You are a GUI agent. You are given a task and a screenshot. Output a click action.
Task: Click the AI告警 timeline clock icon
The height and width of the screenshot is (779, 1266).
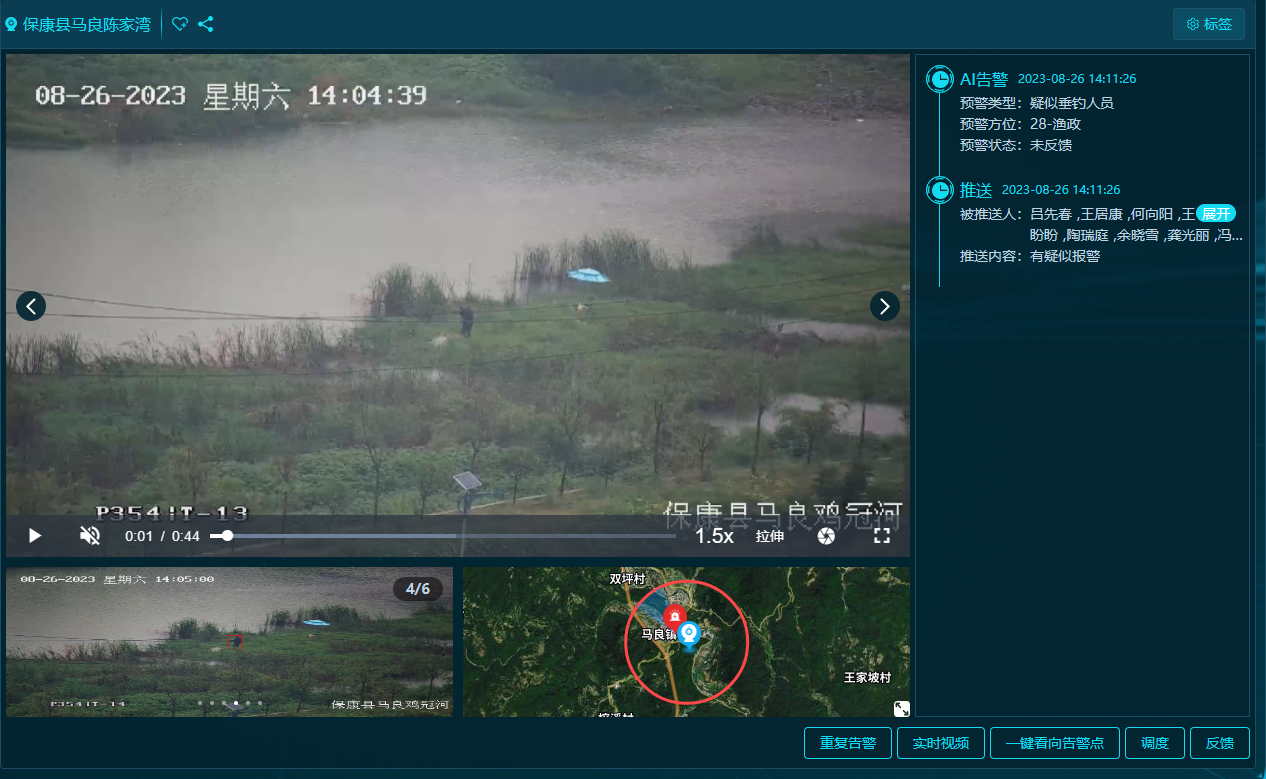pyautogui.click(x=940, y=79)
